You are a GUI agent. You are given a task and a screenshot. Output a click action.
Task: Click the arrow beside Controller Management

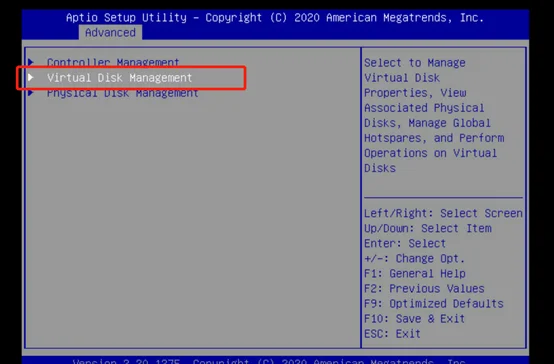[x=31, y=62]
